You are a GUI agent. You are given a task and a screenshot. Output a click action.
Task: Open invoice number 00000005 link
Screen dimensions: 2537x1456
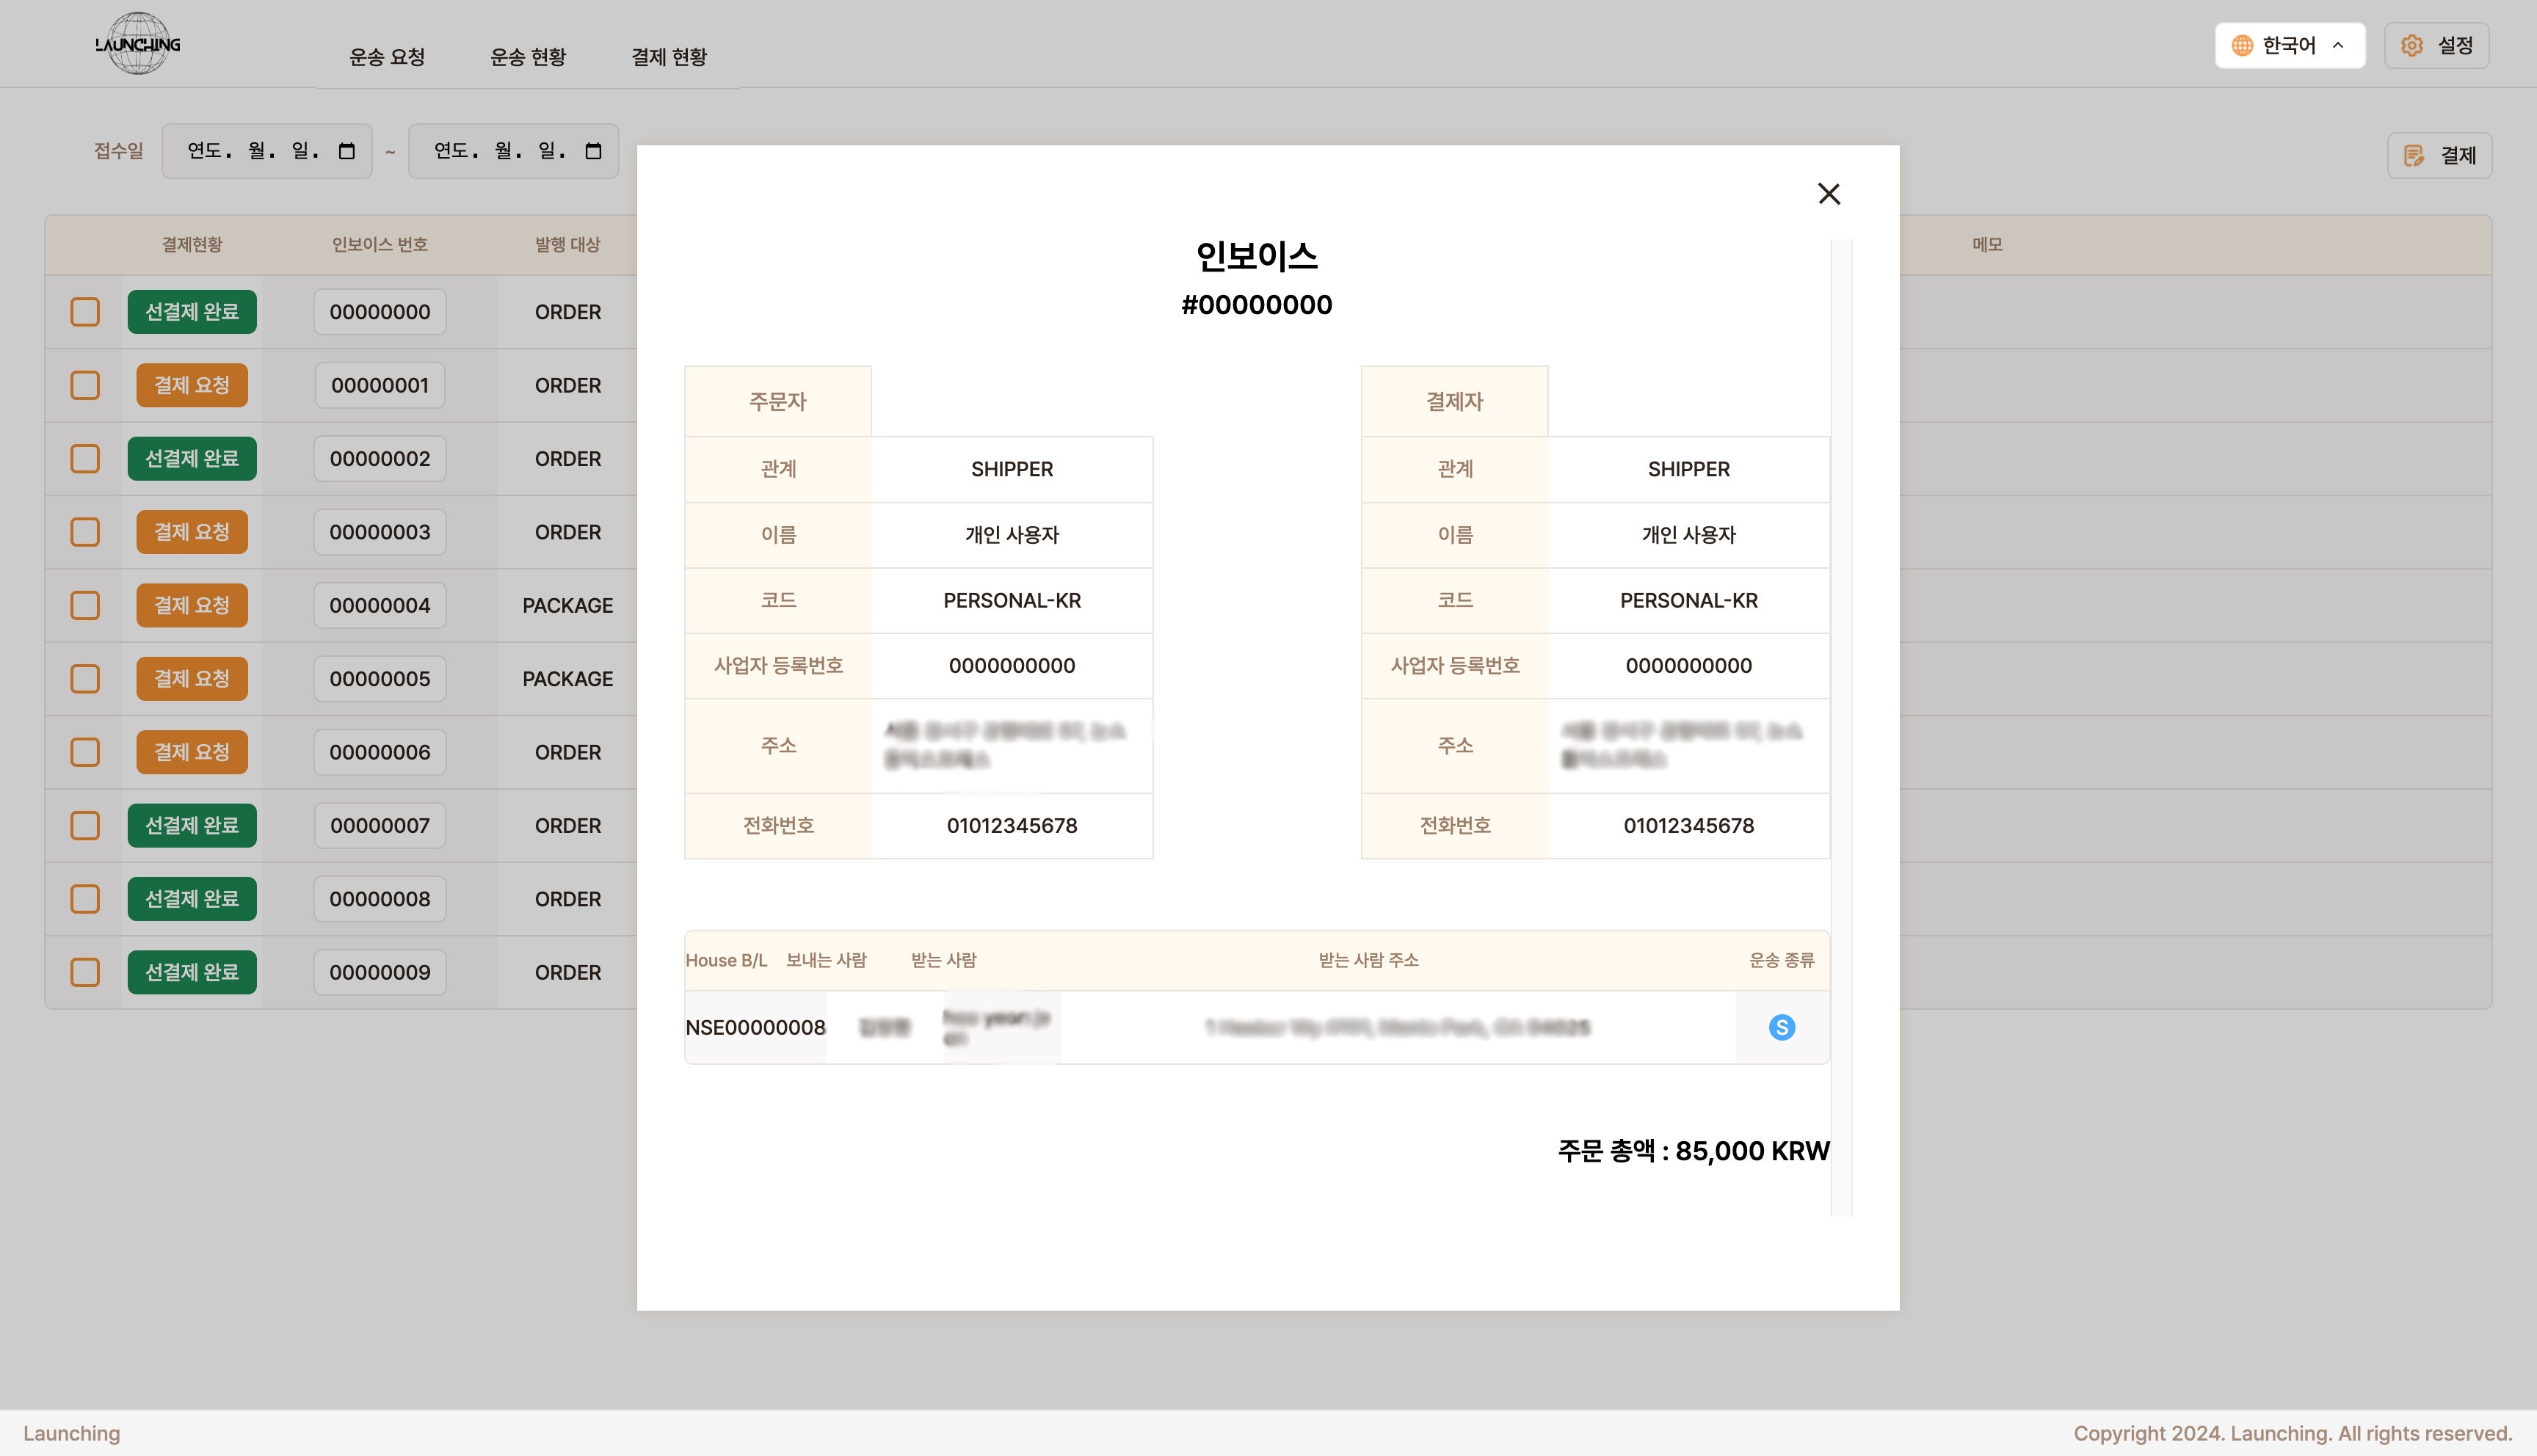pyautogui.click(x=380, y=679)
